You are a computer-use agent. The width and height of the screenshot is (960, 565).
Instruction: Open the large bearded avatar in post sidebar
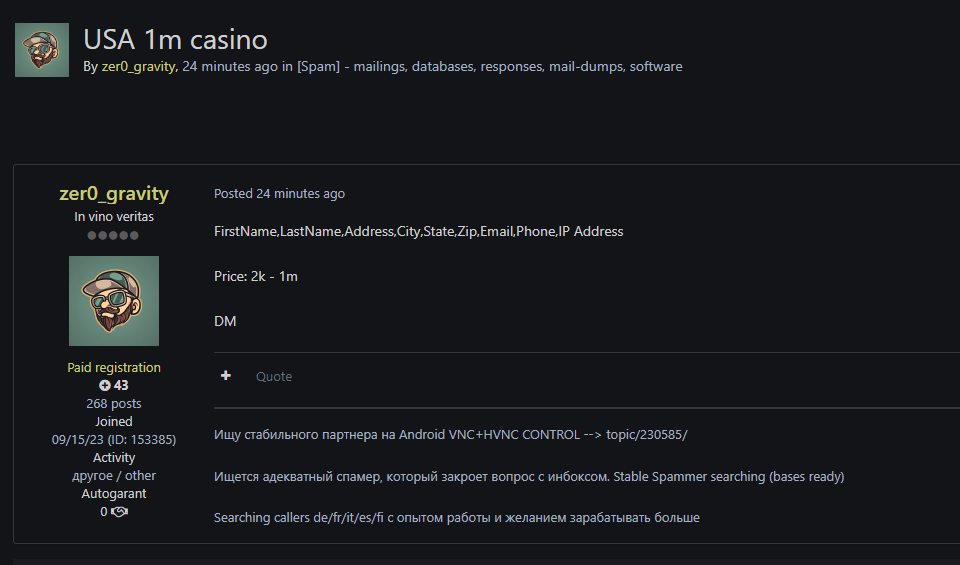[114, 301]
